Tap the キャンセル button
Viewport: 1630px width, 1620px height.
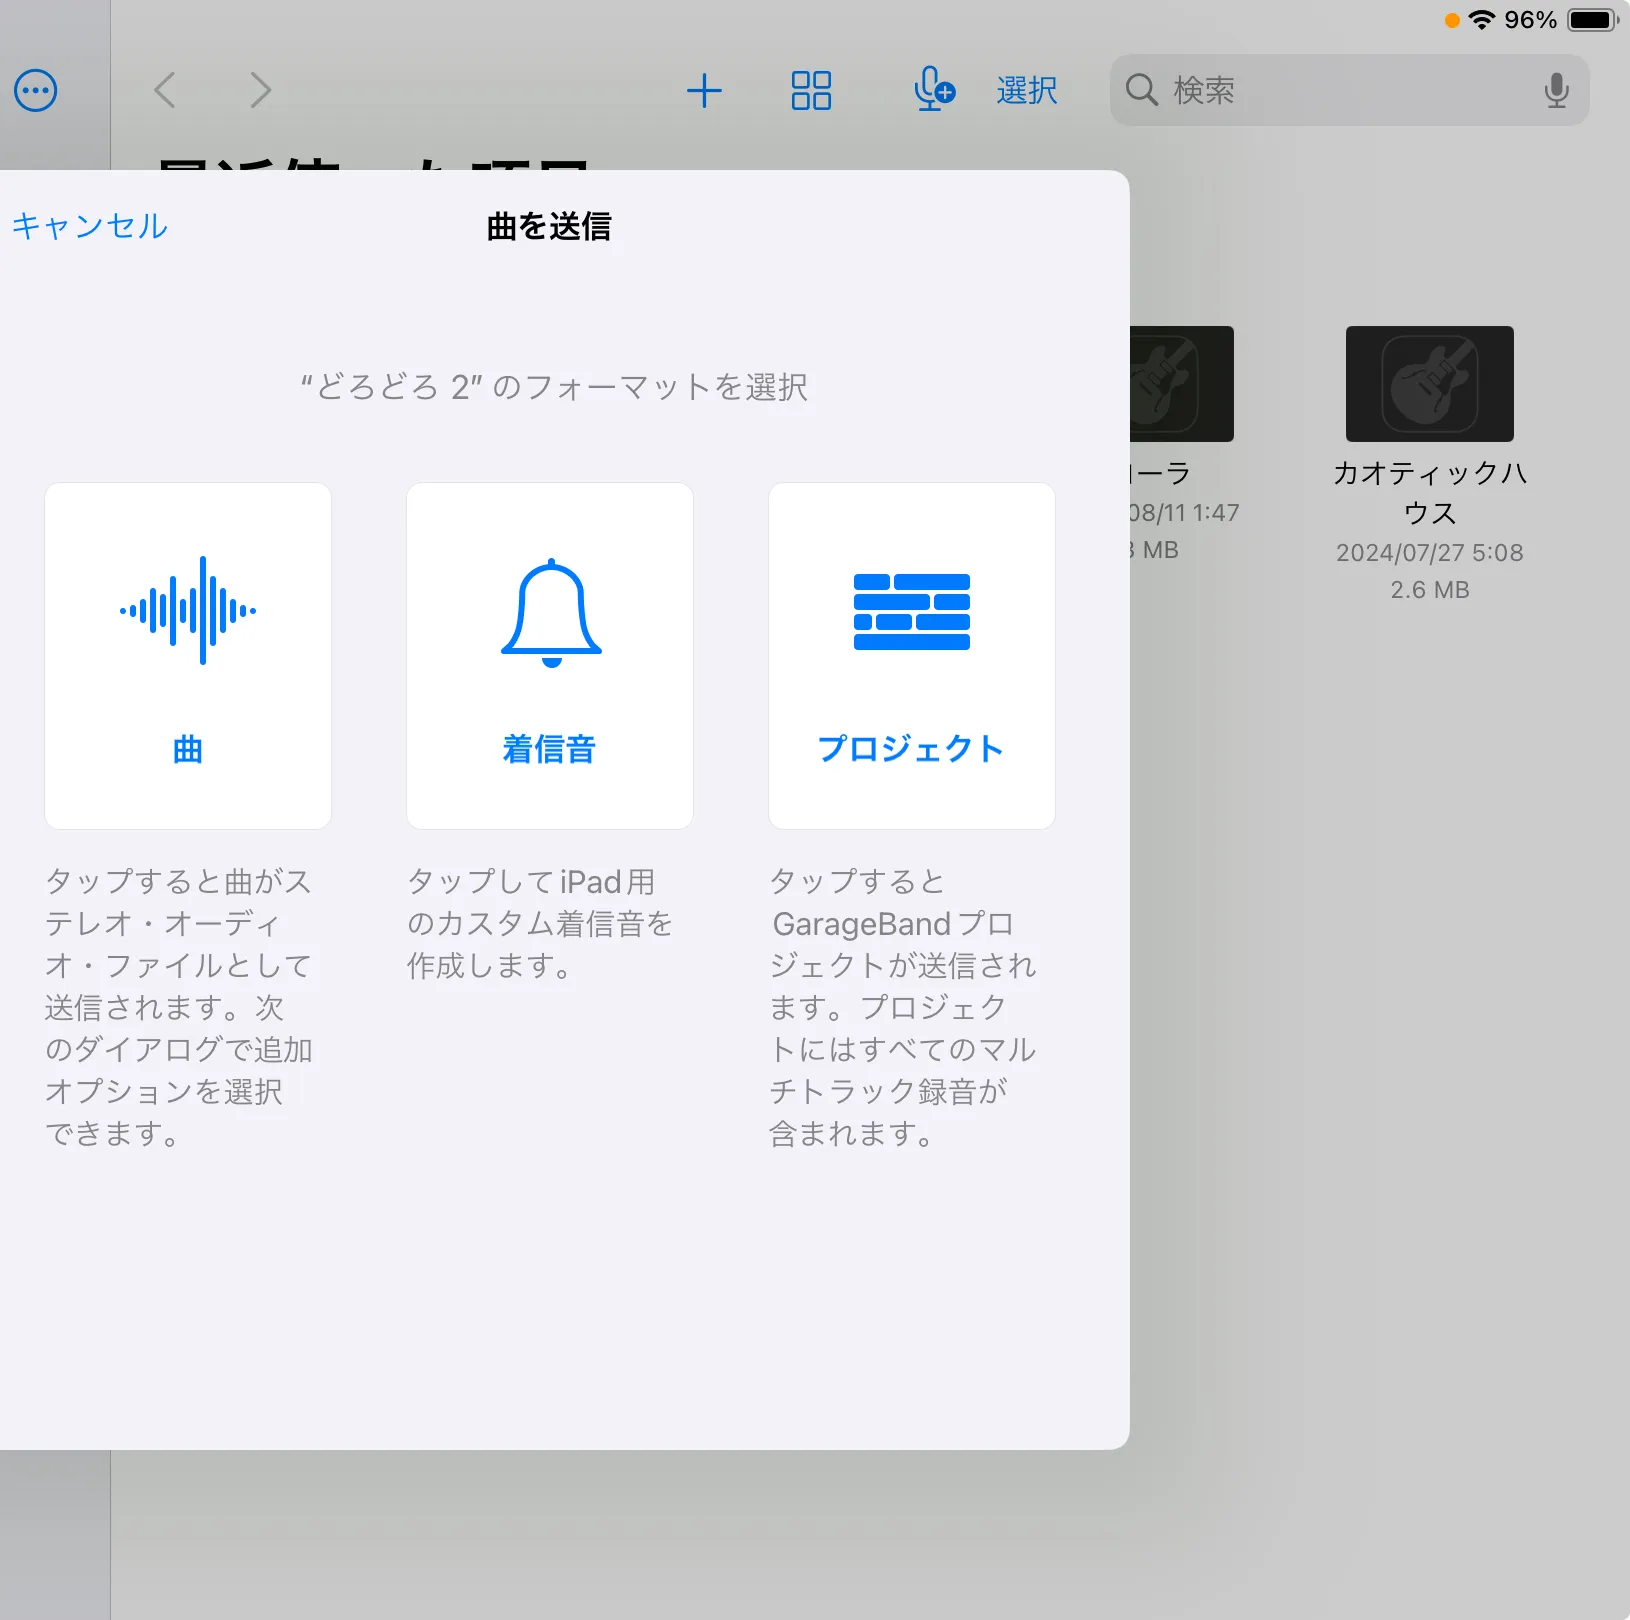point(90,226)
